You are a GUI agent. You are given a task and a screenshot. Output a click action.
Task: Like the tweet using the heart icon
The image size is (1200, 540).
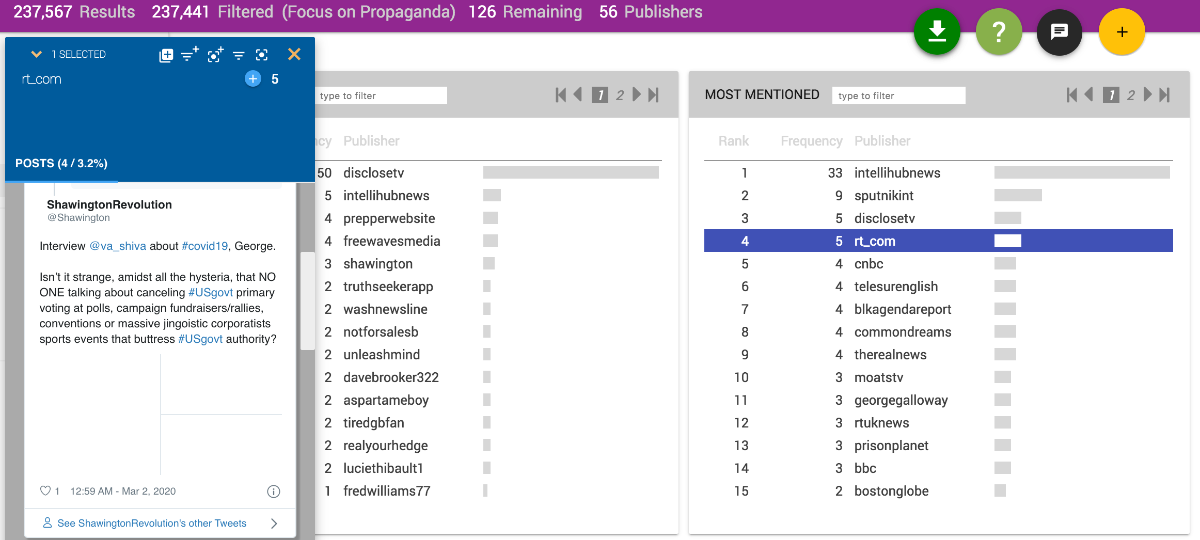tap(45, 491)
